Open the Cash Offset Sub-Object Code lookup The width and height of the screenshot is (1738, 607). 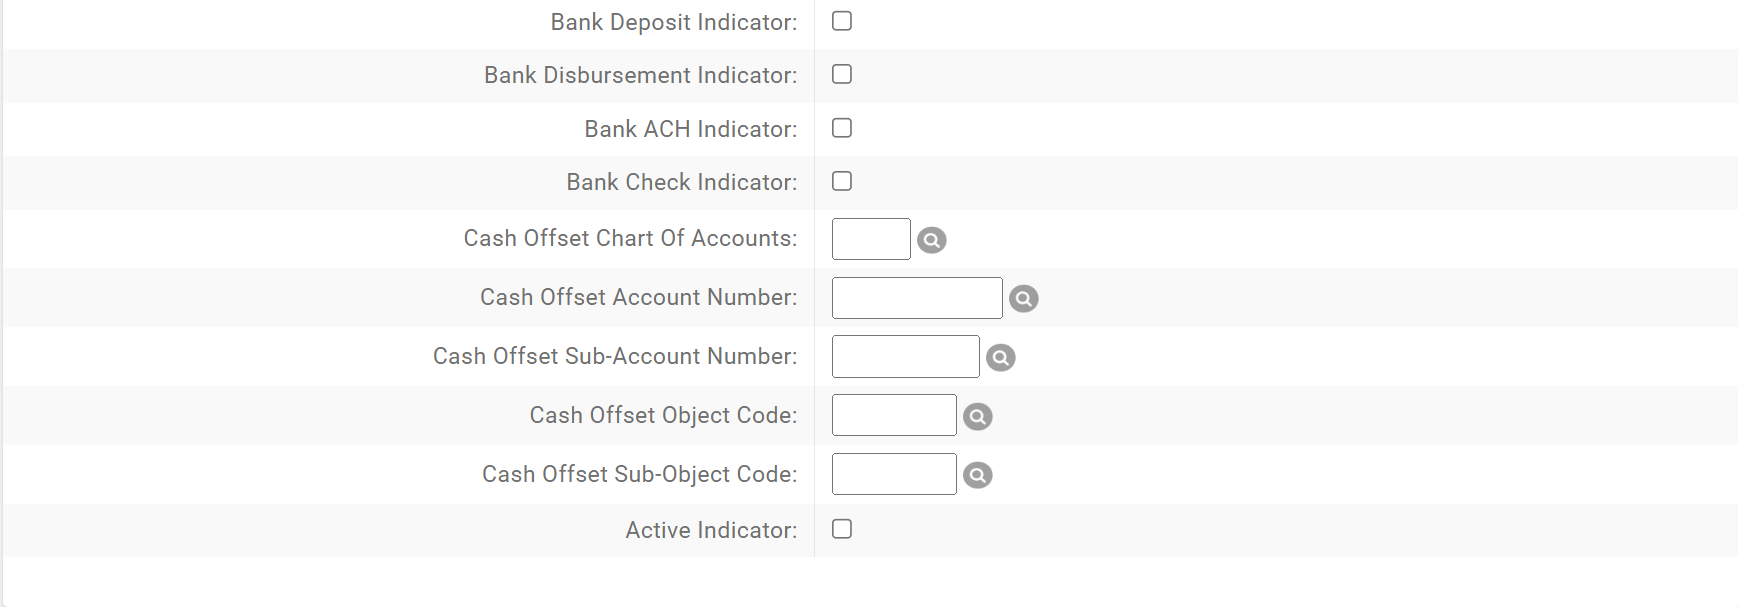tap(978, 475)
